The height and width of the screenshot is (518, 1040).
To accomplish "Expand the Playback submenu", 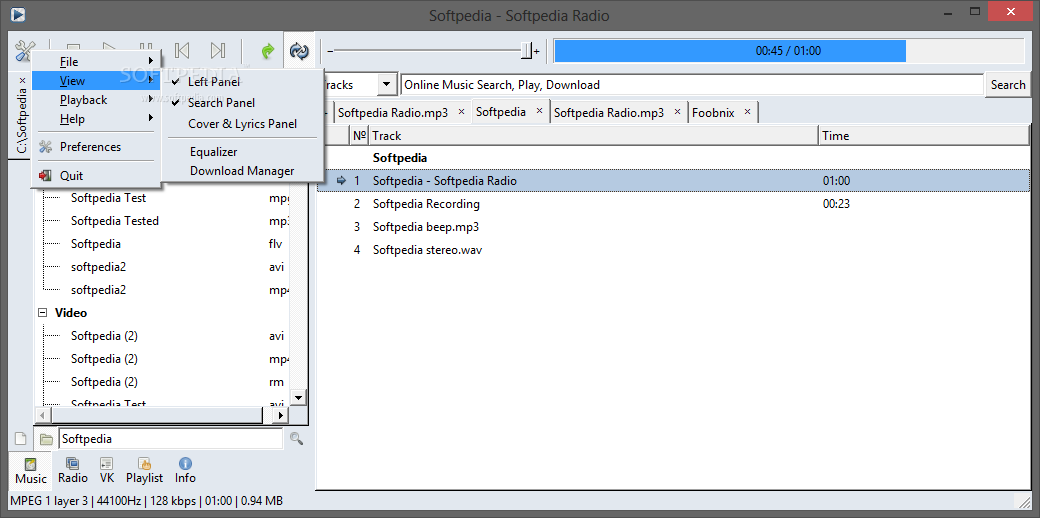I will click(96, 100).
